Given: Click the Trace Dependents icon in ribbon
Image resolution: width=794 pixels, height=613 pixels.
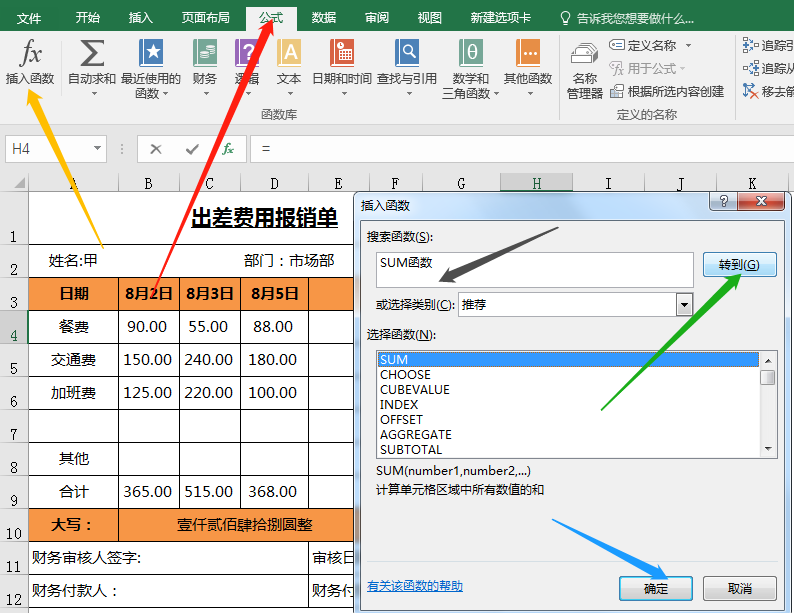Looking at the screenshot, I should pos(750,68).
